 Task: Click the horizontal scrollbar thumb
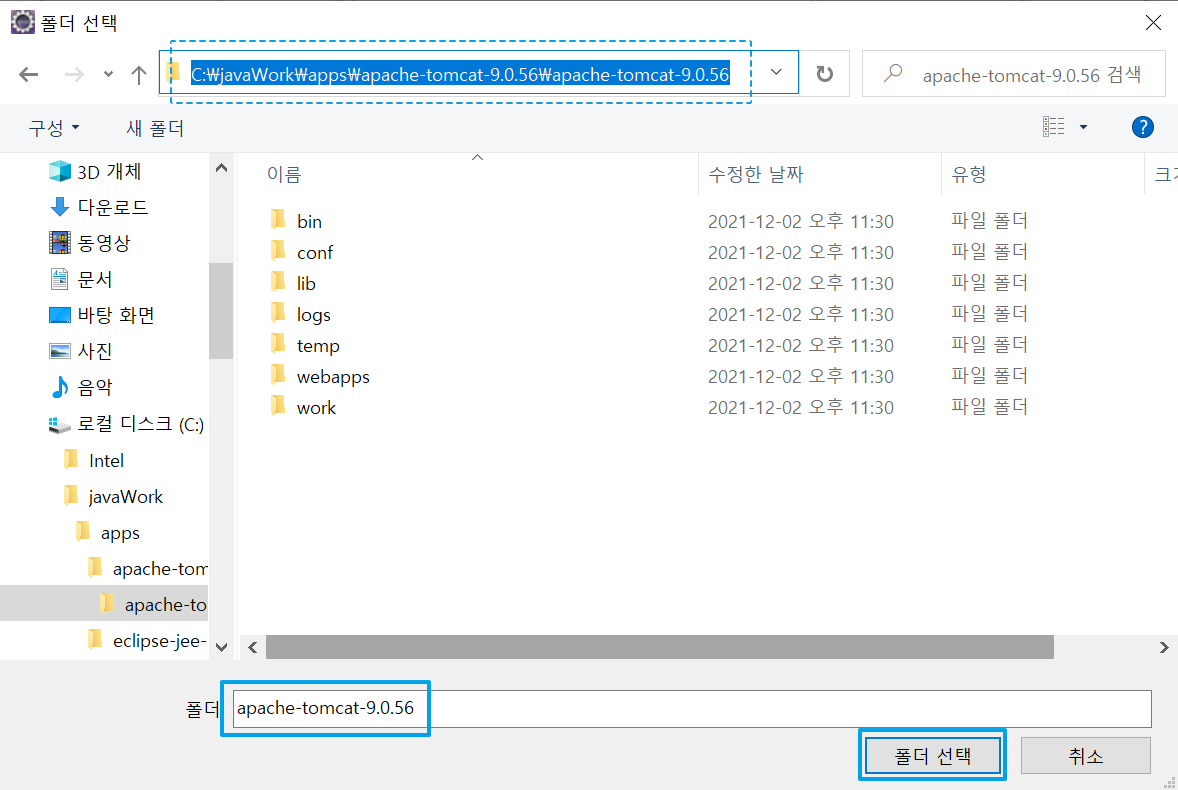pos(659,647)
